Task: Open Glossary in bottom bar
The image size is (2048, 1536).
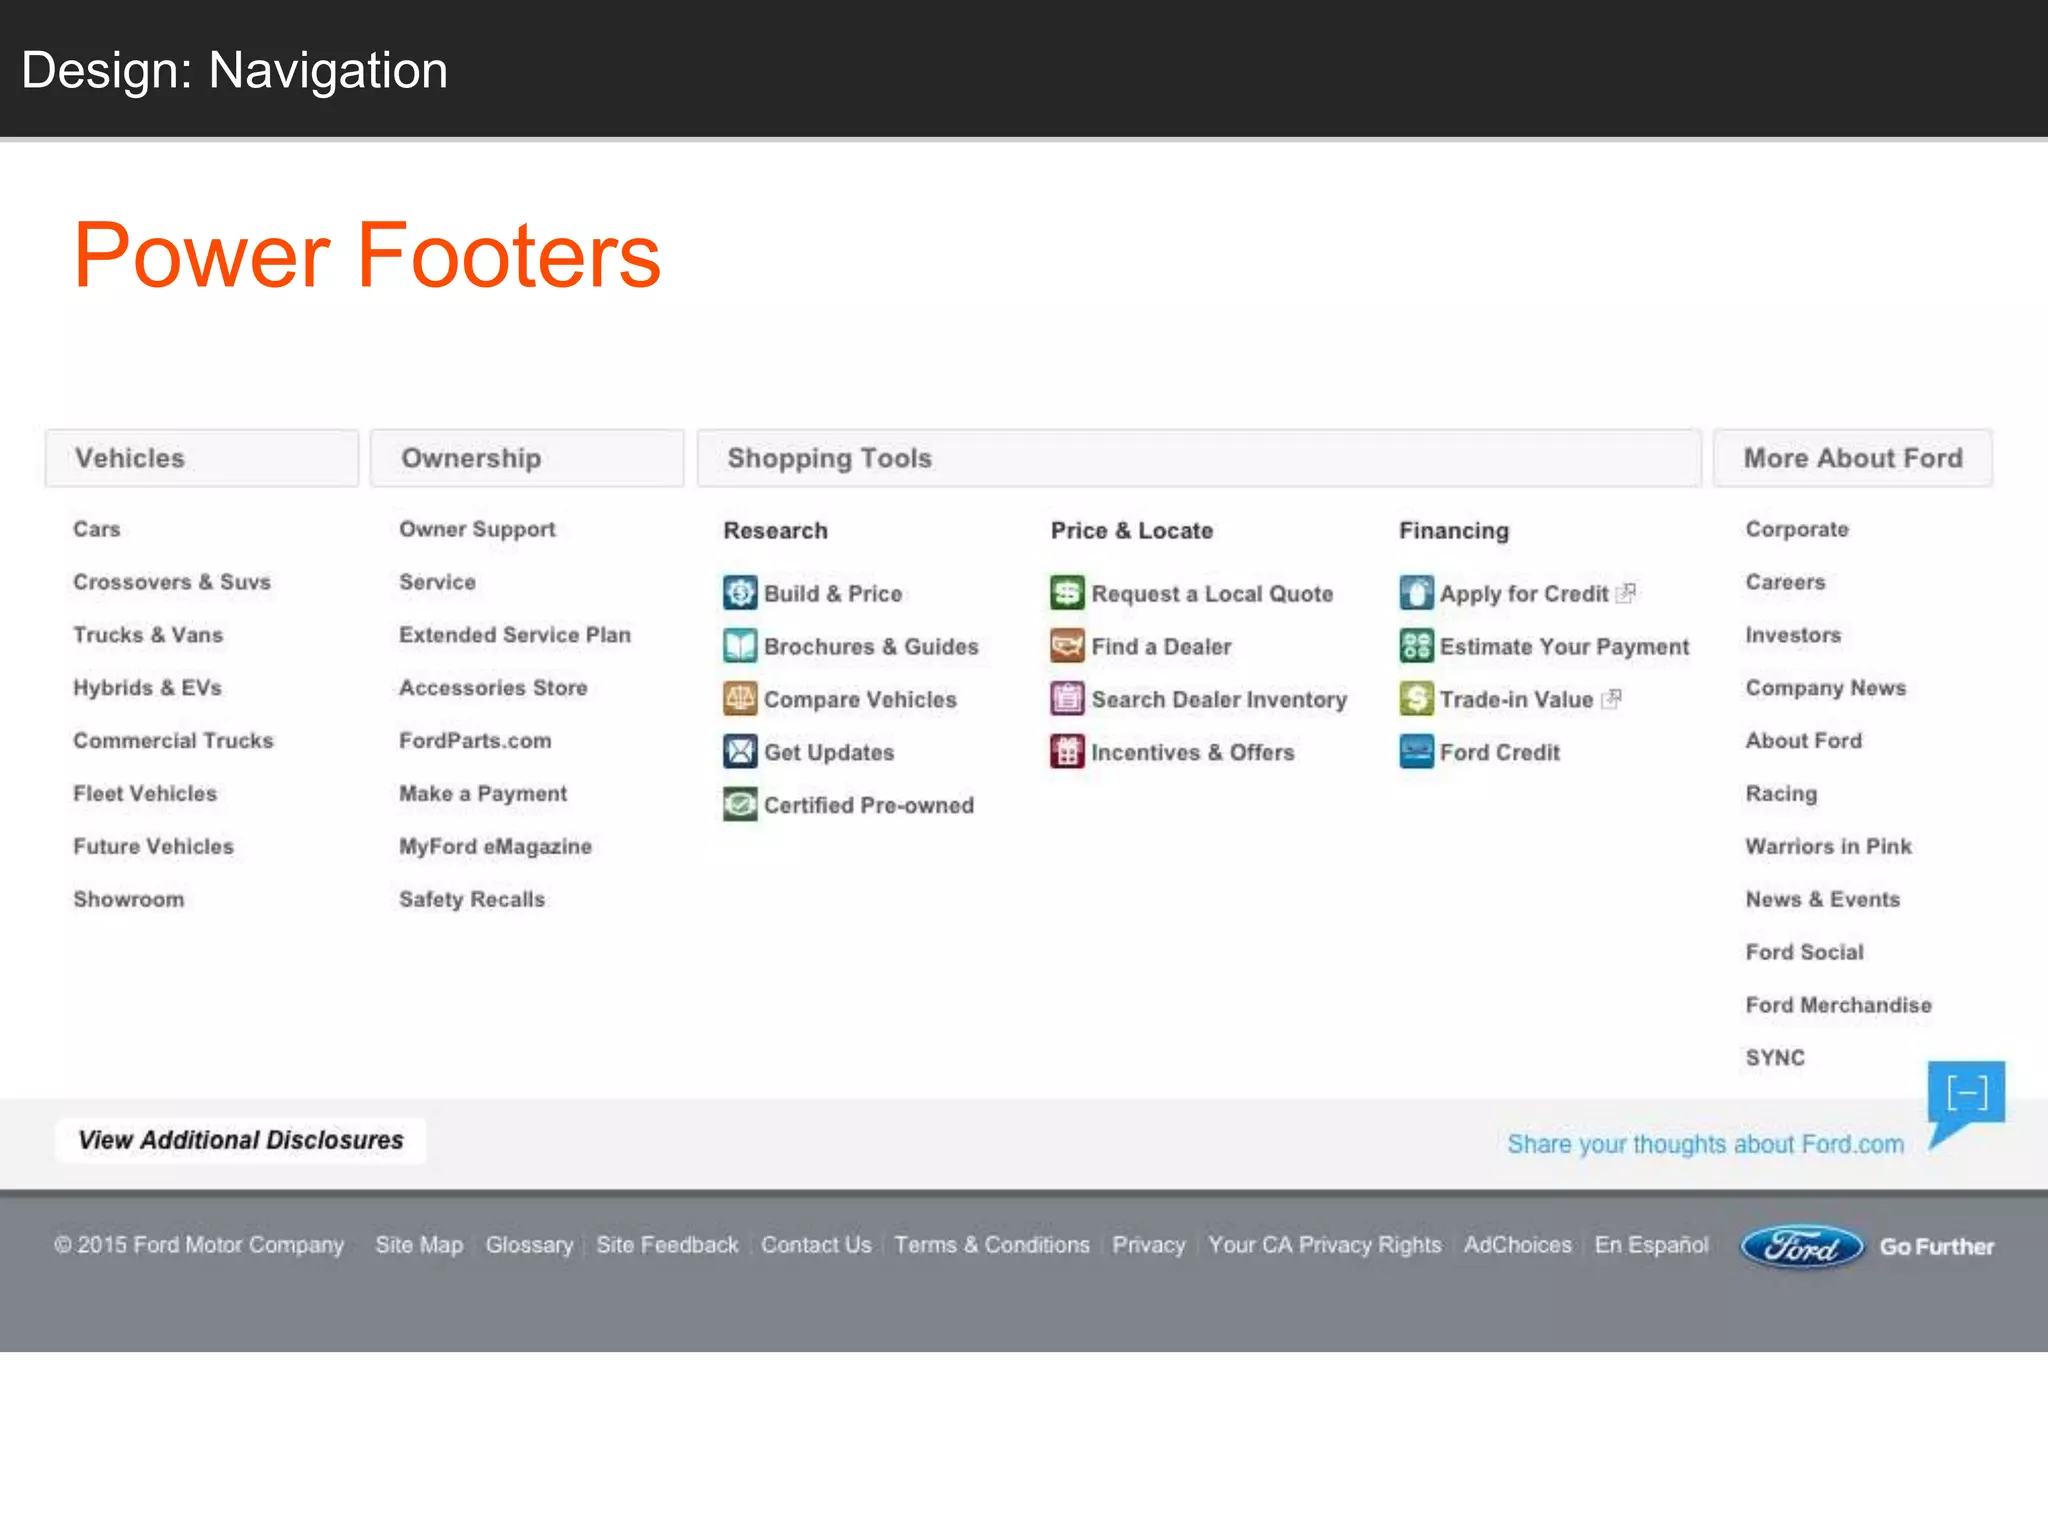Action: click(529, 1246)
